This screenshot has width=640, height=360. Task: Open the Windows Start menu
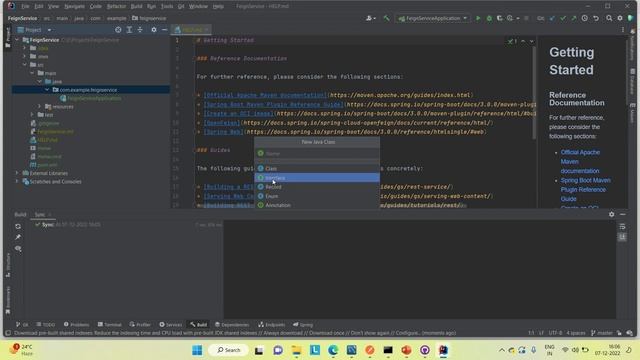(x=197, y=350)
